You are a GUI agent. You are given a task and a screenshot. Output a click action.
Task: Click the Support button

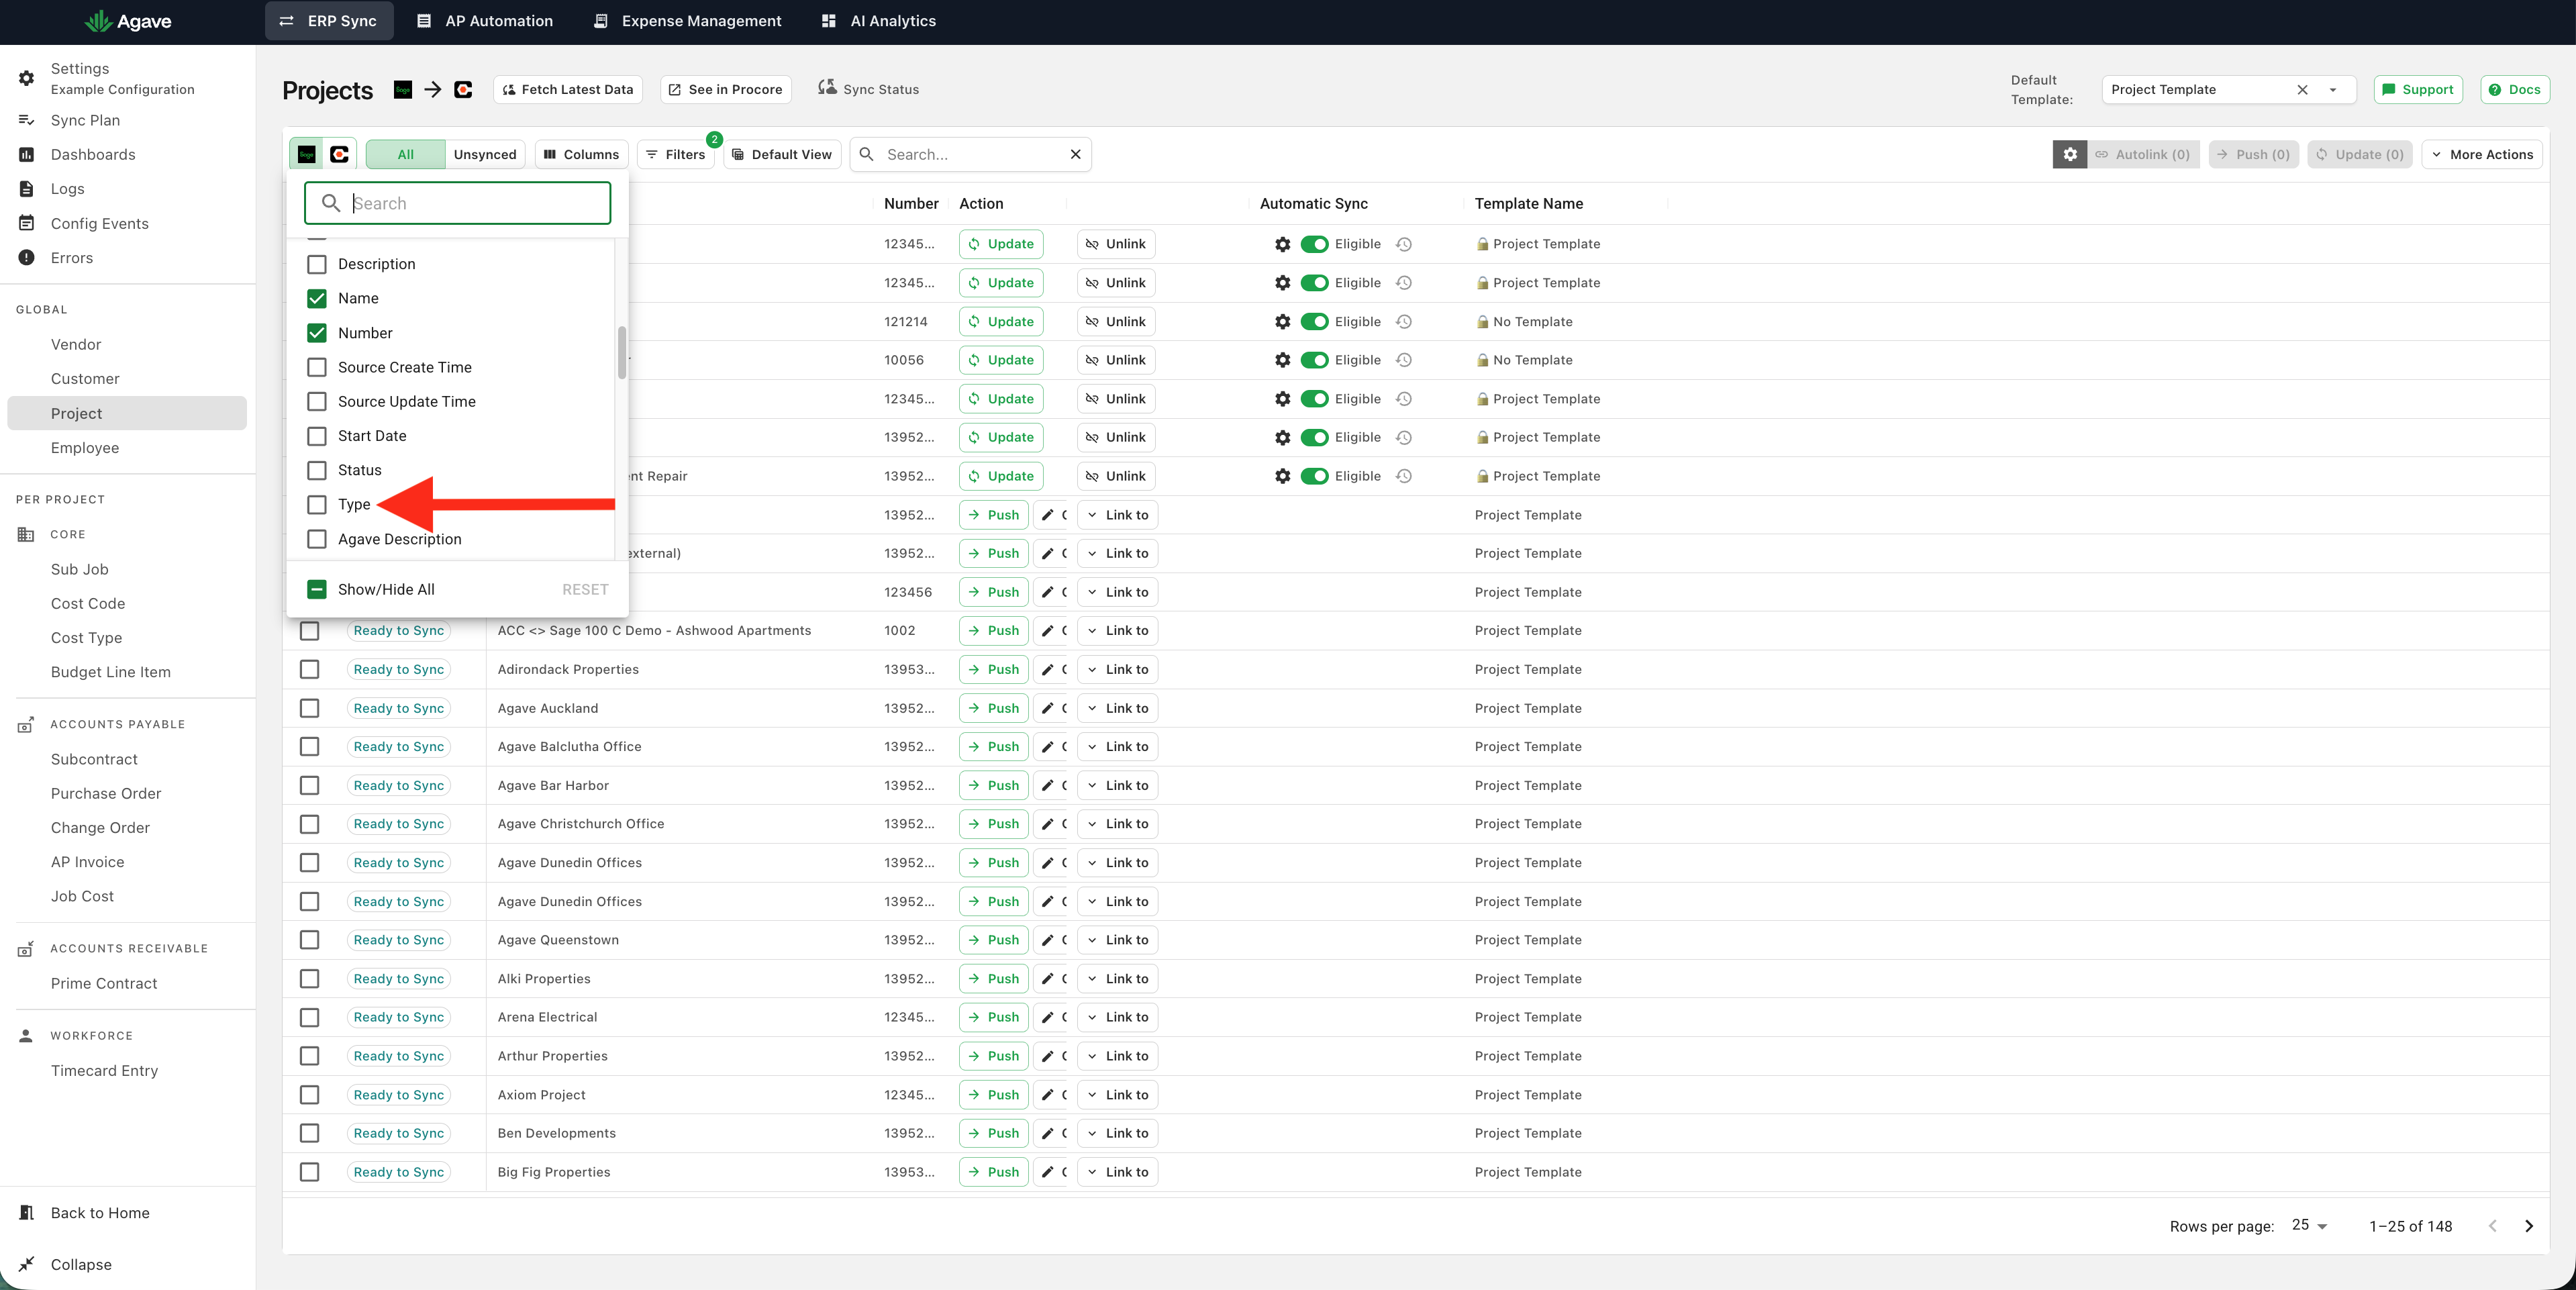click(x=2418, y=89)
